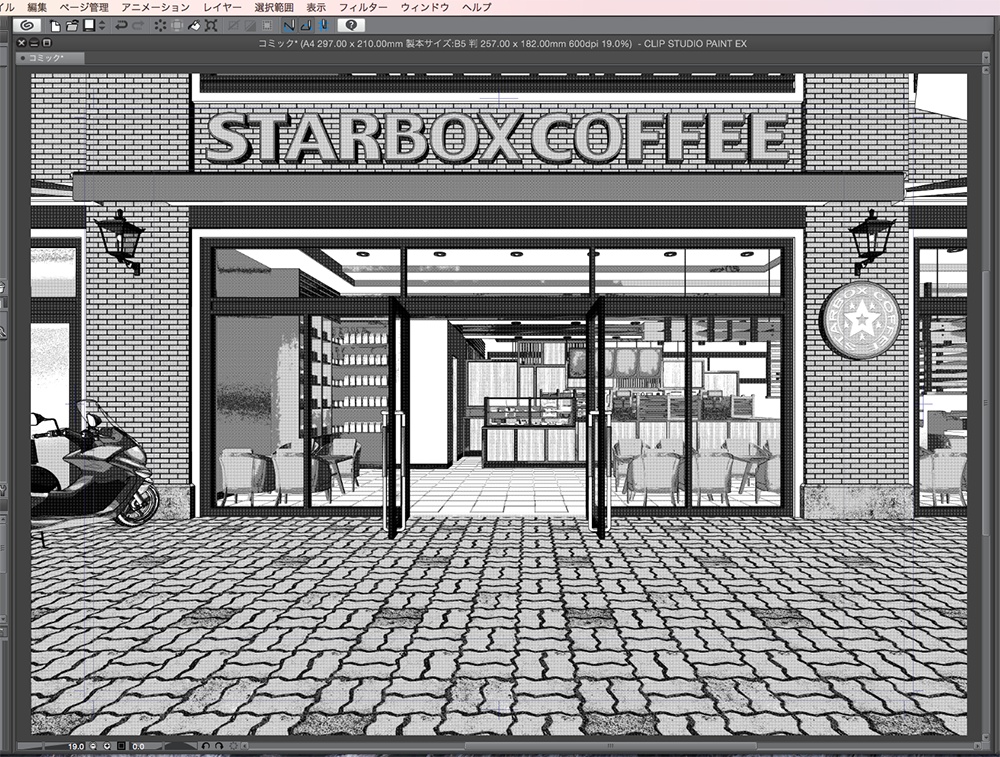1000x757 pixels.
Task: Click the horizontal scrollbar left arrow
Action: [246, 746]
